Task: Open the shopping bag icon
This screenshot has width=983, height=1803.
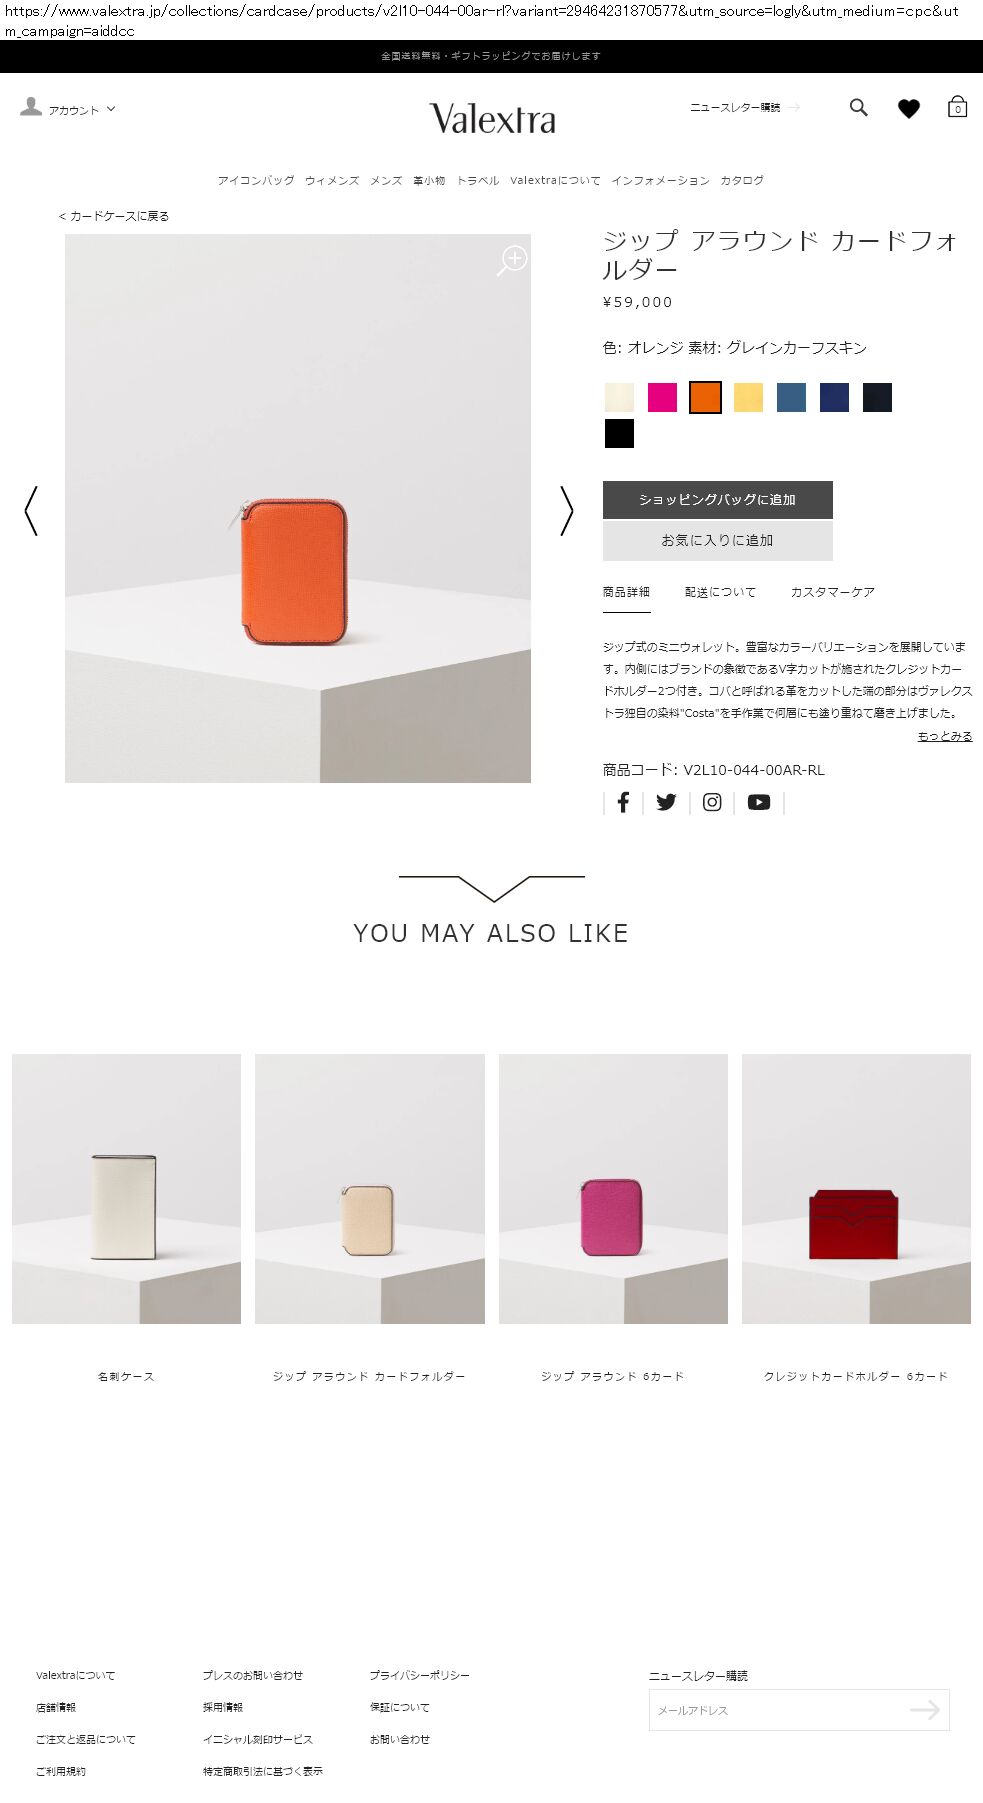Action: [957, 107]
